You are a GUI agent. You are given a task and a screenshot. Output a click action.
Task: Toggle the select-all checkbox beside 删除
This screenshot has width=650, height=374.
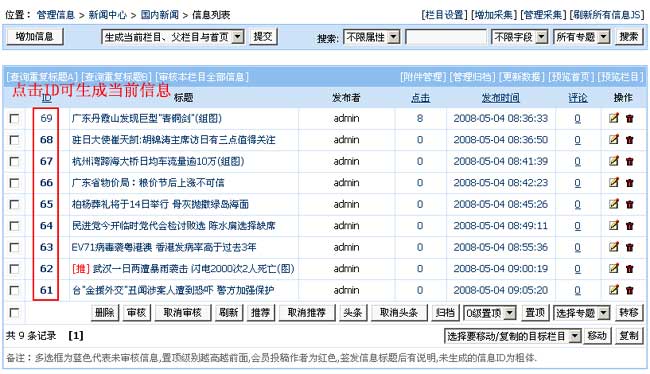(x=14, y=313)
